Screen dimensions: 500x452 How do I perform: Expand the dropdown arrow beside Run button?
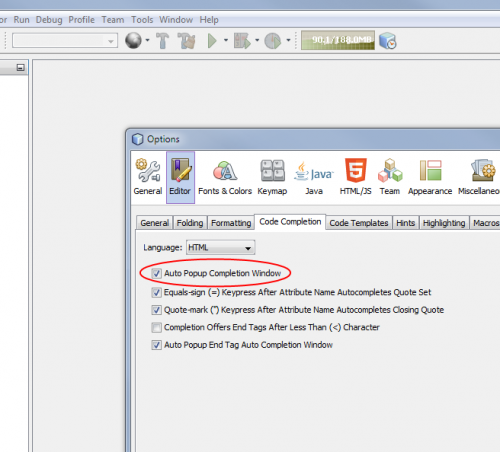coord(226,40)
